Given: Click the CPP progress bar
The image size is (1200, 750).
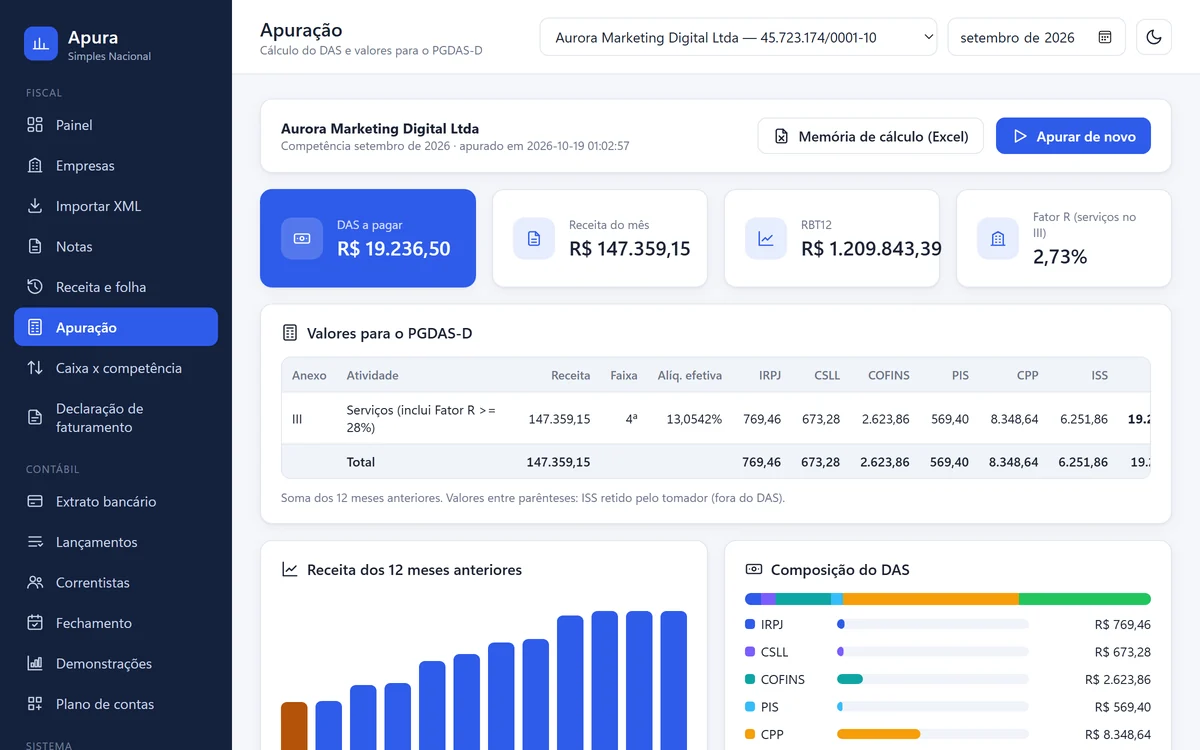Looking at the screenshot, I should (933, 734).
